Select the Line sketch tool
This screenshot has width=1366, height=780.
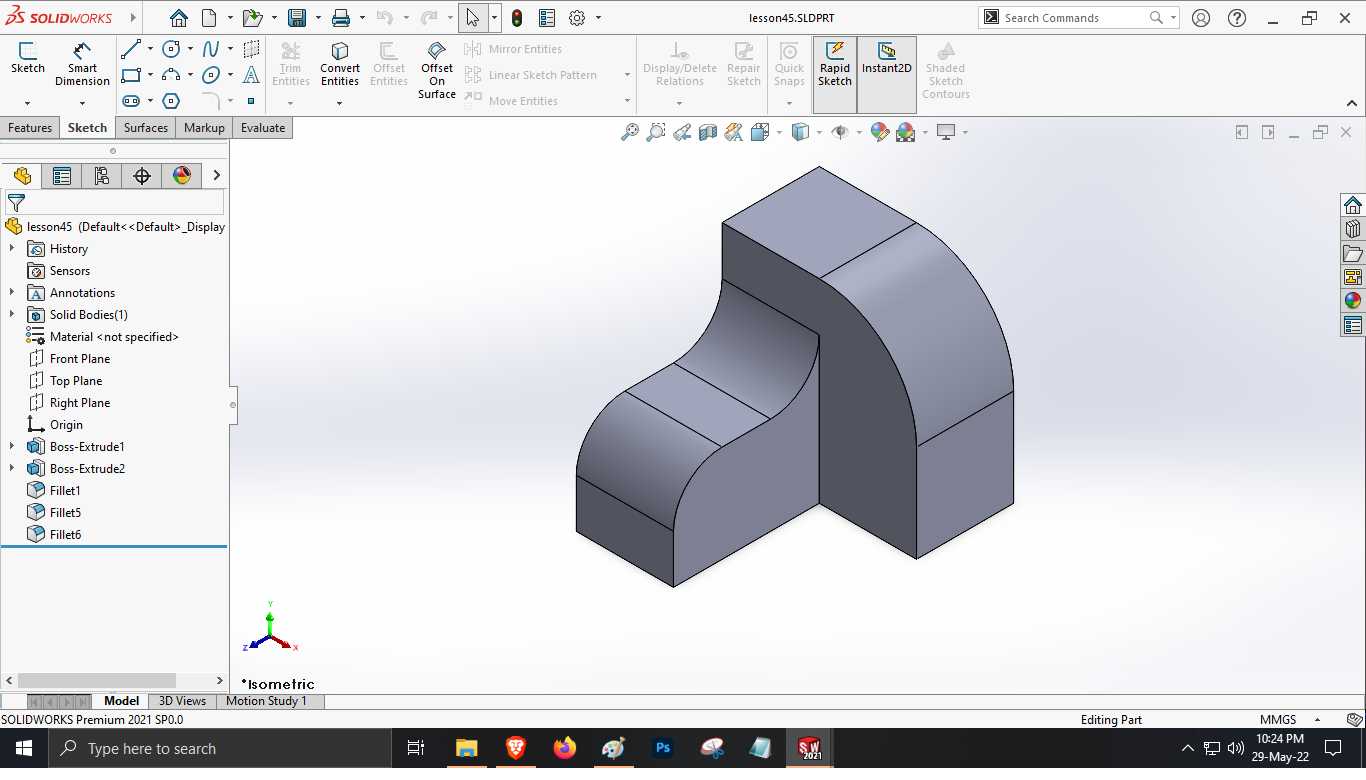coord(131,49)
